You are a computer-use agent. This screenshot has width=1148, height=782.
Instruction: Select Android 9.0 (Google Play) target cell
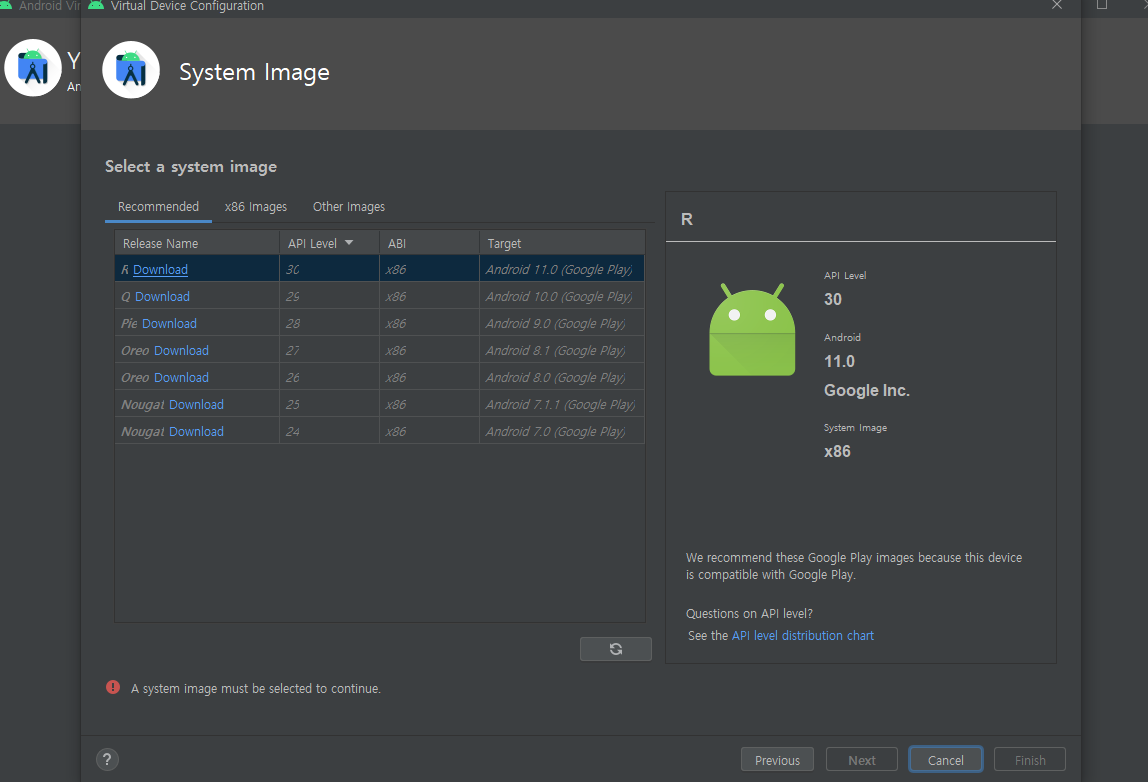coord(562,324)
